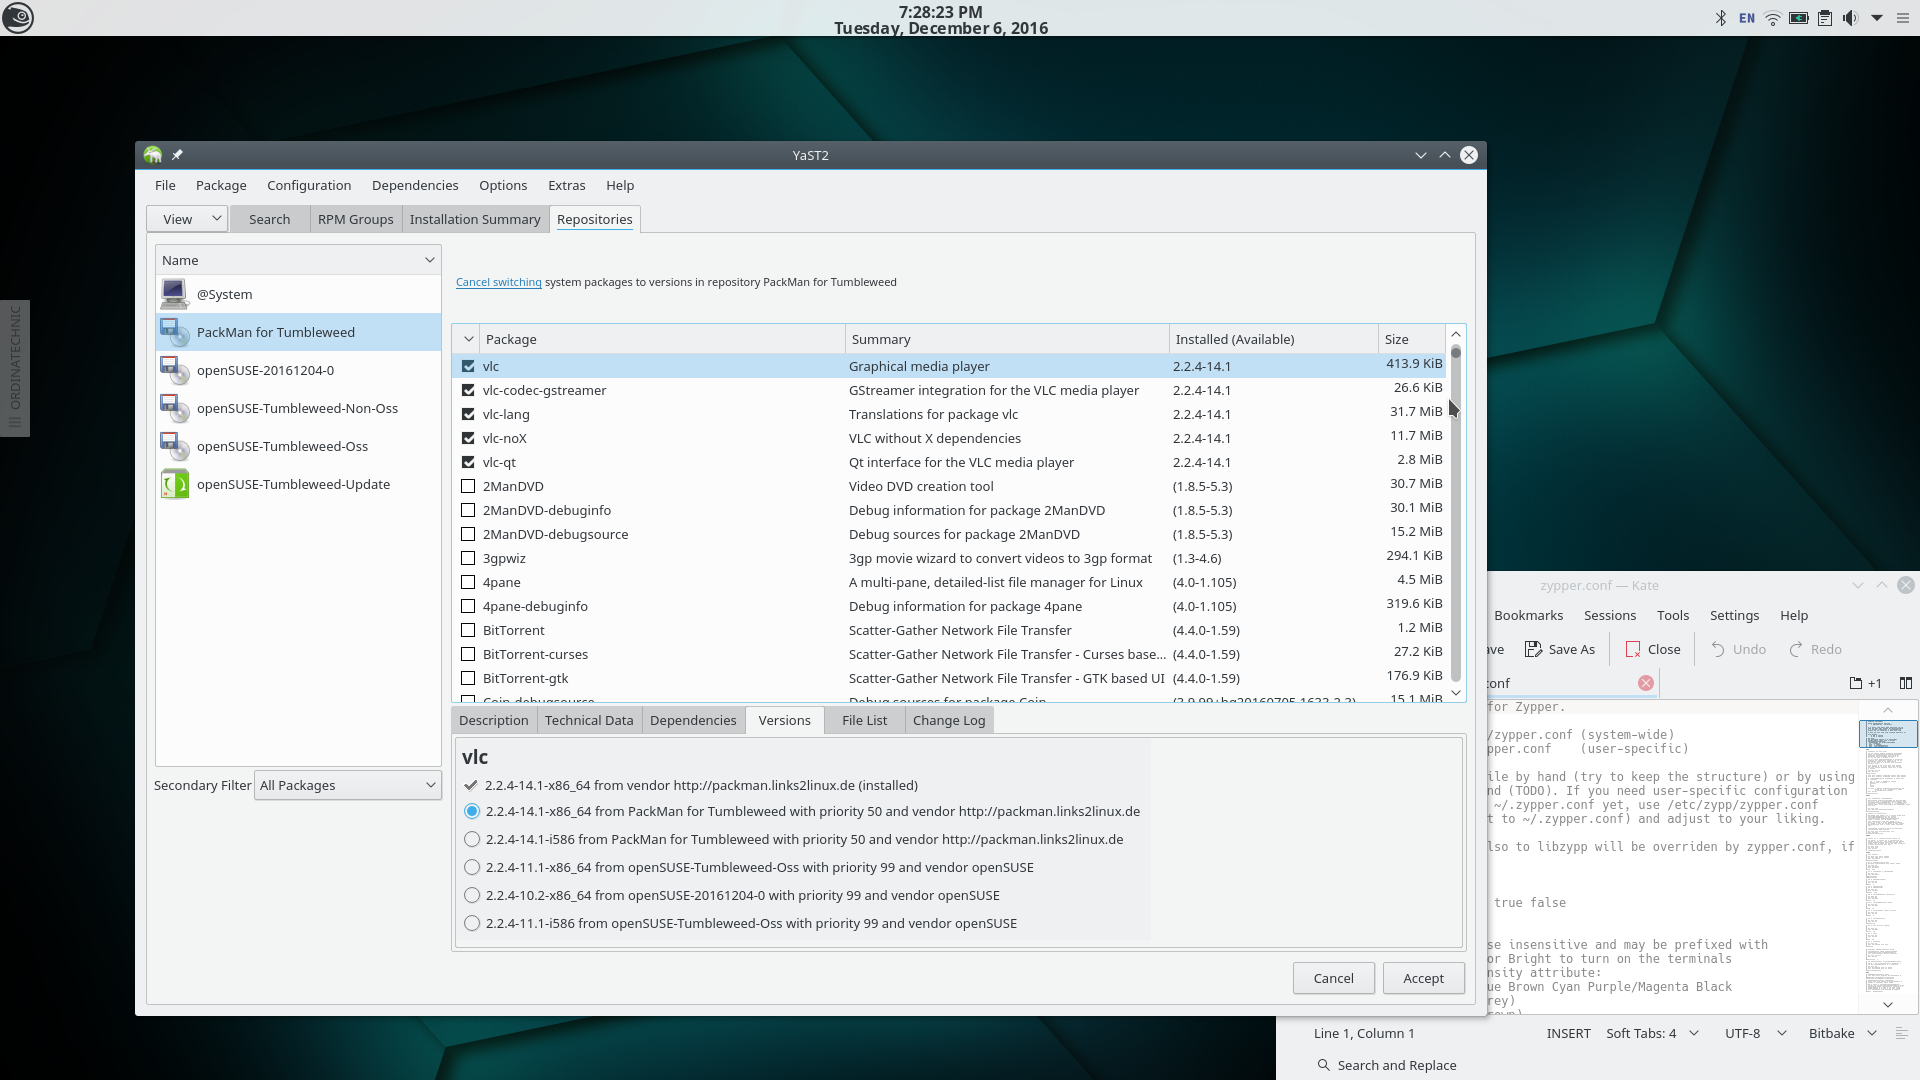The image size is (1920, 1080).
Task: Open Bitbake syntax mode dropdown in Kate
Action: (1842, 1033)
